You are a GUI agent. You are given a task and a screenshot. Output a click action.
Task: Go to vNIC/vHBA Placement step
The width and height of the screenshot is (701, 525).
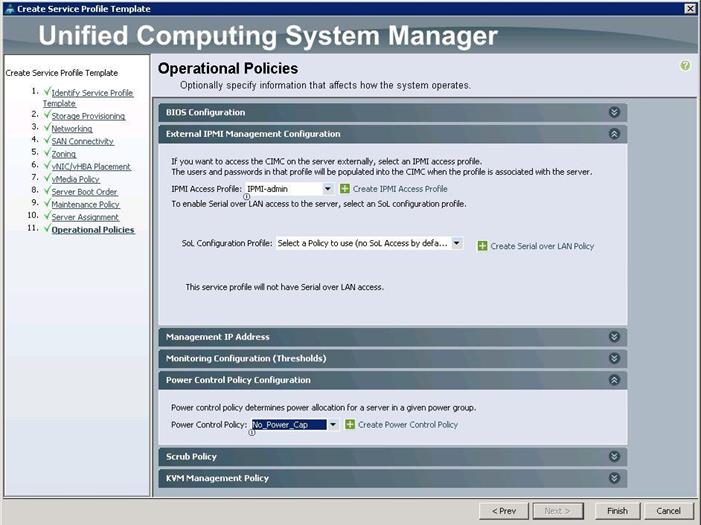click(91, 166)
